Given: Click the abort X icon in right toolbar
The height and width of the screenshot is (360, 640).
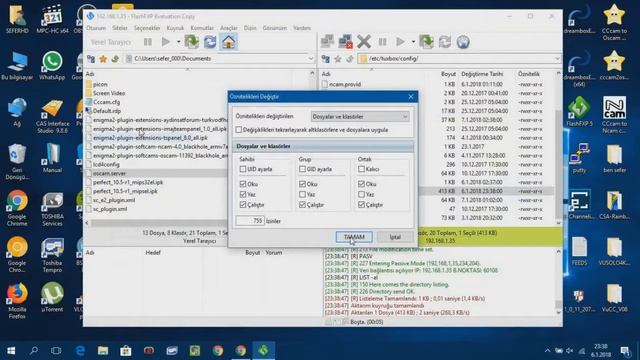Looking at the screenshot, I should point(364,42).
